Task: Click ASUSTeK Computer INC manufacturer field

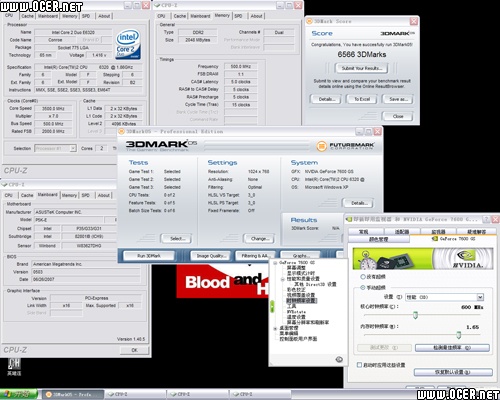Action: [x=75, y=212]
